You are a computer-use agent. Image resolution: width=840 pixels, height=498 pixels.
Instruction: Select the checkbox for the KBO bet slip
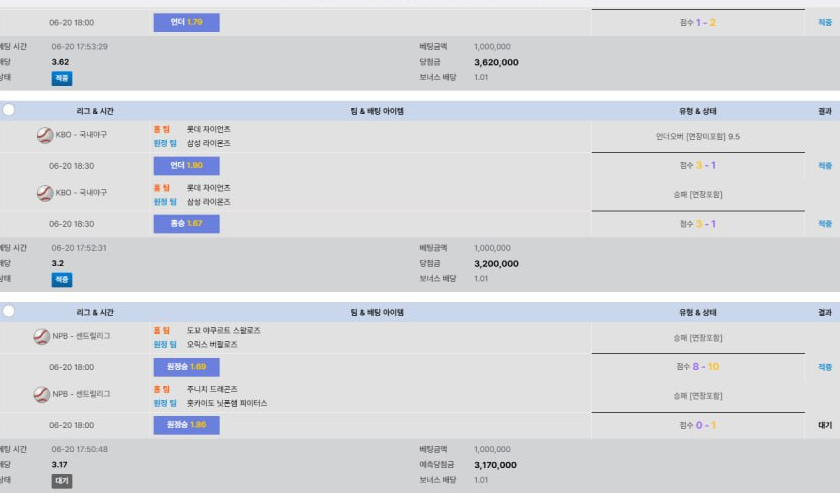tap(9, 111)
